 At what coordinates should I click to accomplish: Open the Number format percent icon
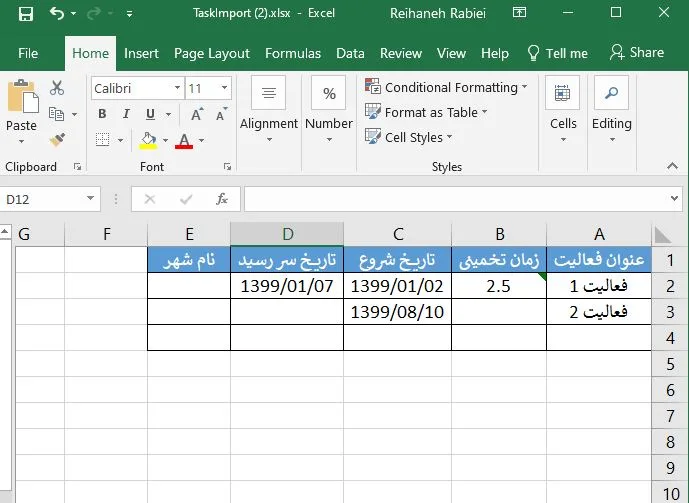click(x=329, y=95)
